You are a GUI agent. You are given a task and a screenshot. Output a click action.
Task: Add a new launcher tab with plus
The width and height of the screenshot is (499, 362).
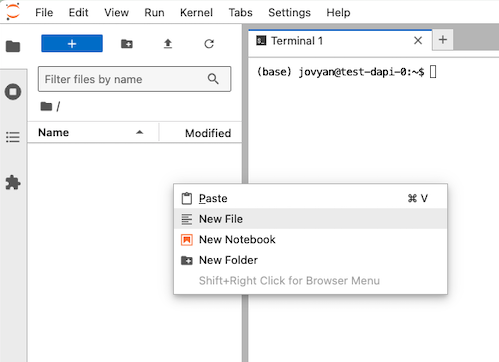pyautogui.click(x=443, y=40)
